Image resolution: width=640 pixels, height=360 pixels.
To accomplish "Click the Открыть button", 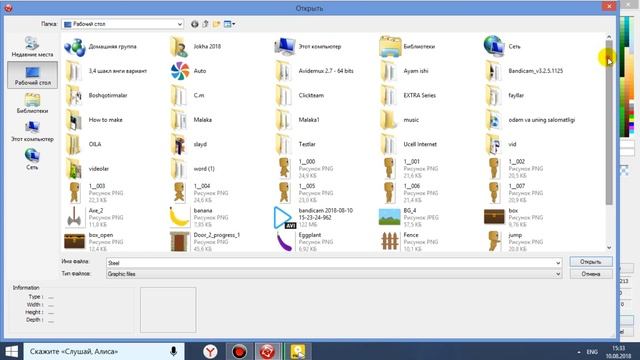I will [x=591, y=262].
